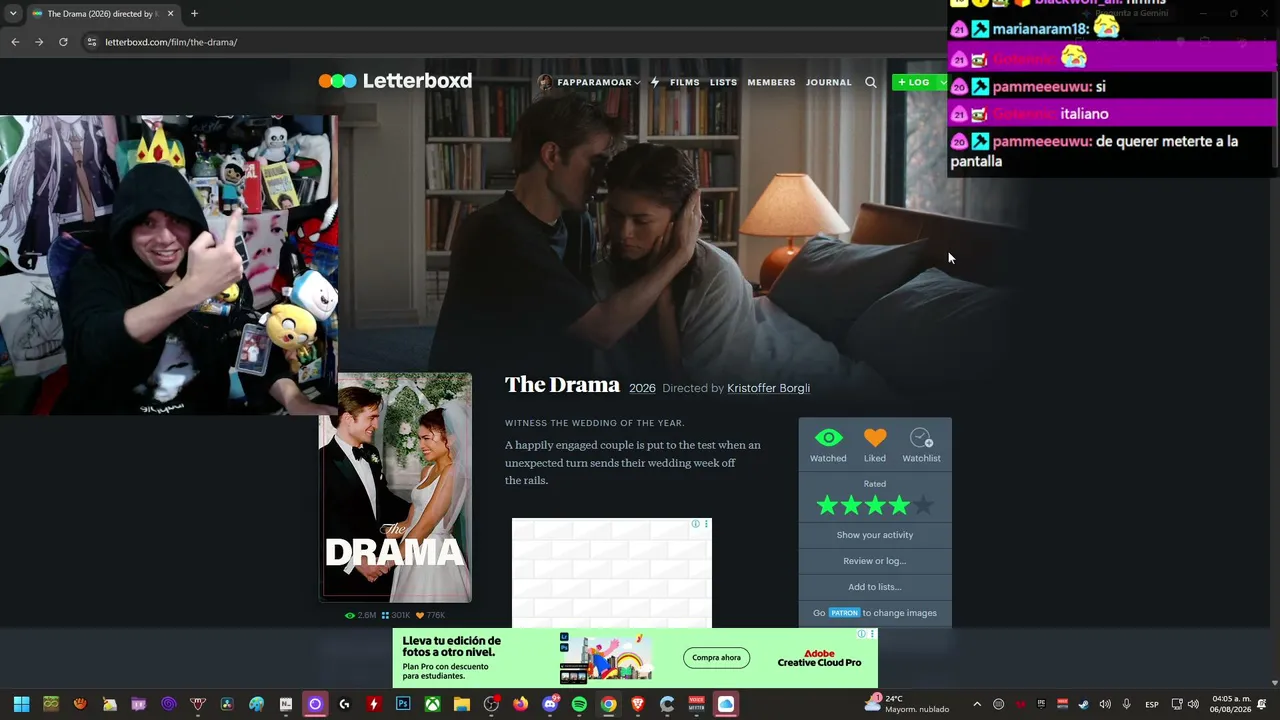The image size is (1280, 720).
Task: Open Spotify from the taskbar
Action: coord(579,704)
